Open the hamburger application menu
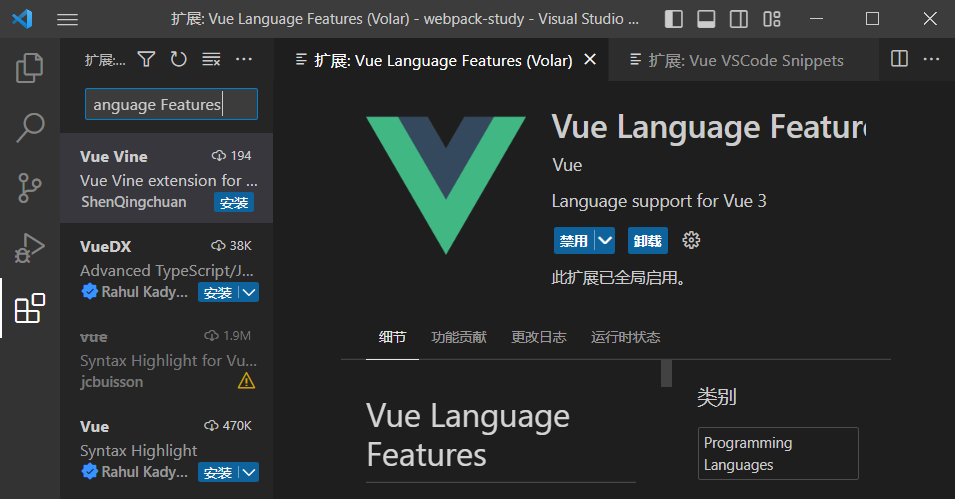This screenshot has height=499, width=955. tap(68, 19)
